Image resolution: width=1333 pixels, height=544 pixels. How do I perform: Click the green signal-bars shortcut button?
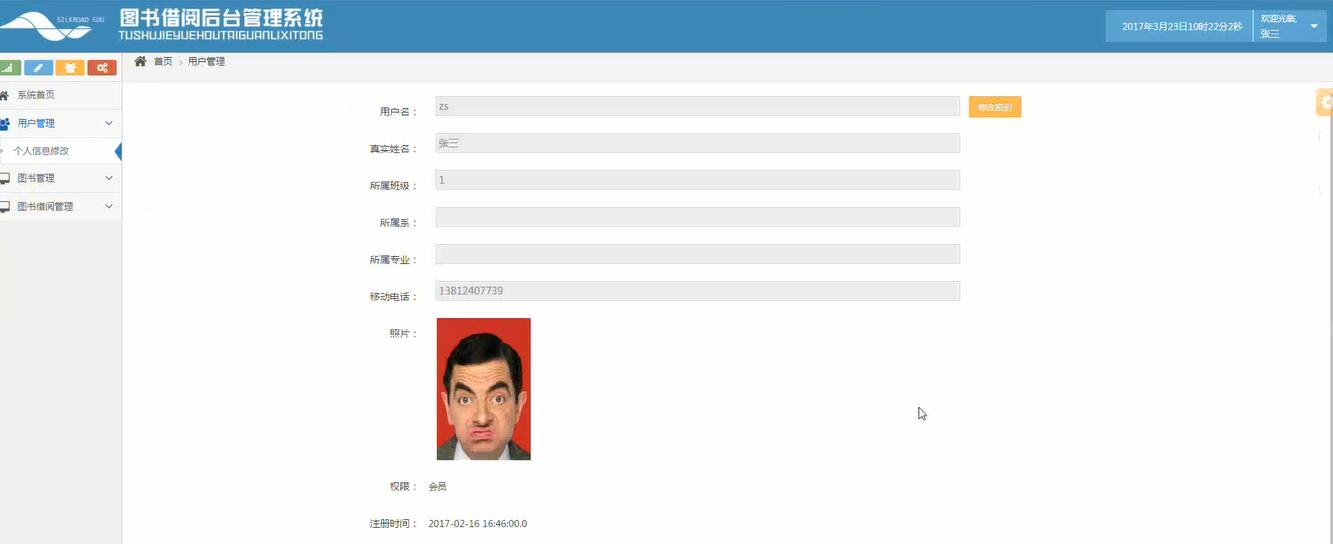pos(8,68)
